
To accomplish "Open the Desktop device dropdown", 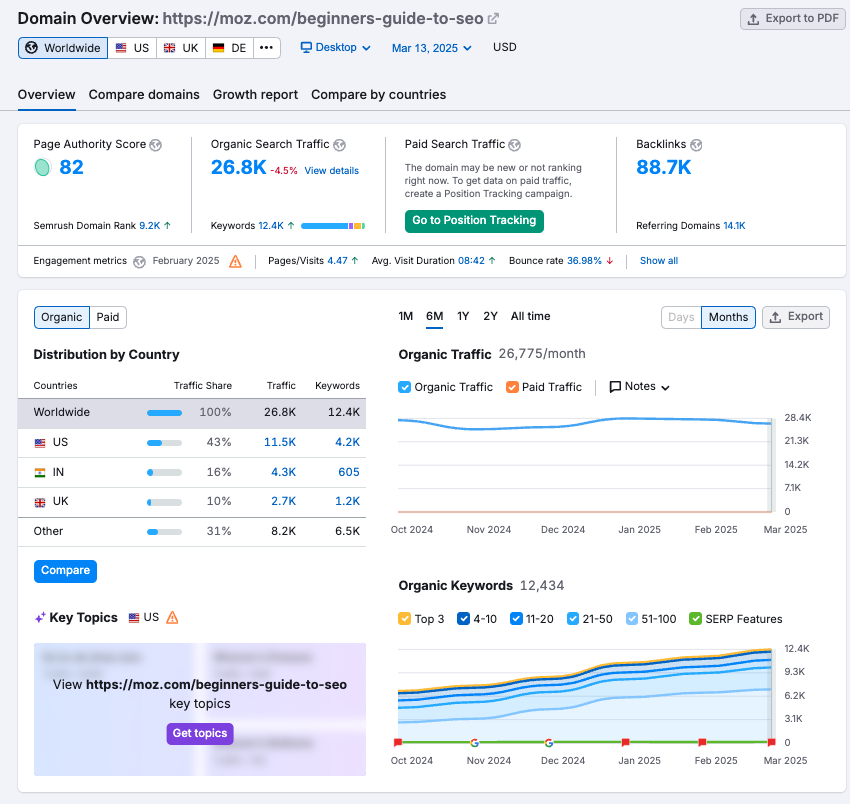I will (x=336, y=48).
